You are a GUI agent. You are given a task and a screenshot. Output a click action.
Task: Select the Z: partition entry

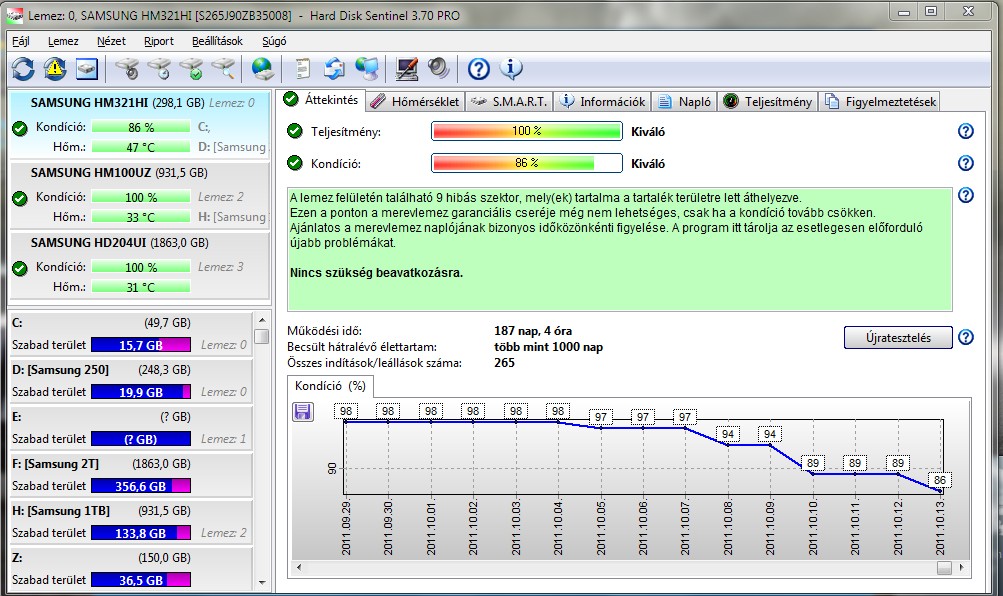[130, 569]
